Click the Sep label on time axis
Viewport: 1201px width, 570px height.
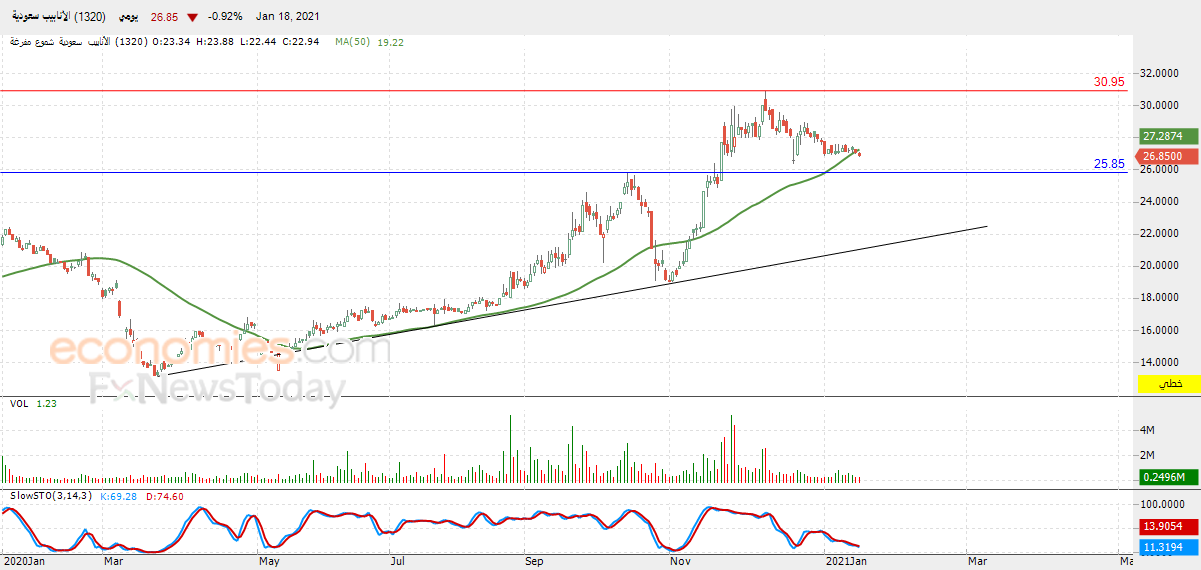pyautogui.click(x=534, y=562)
